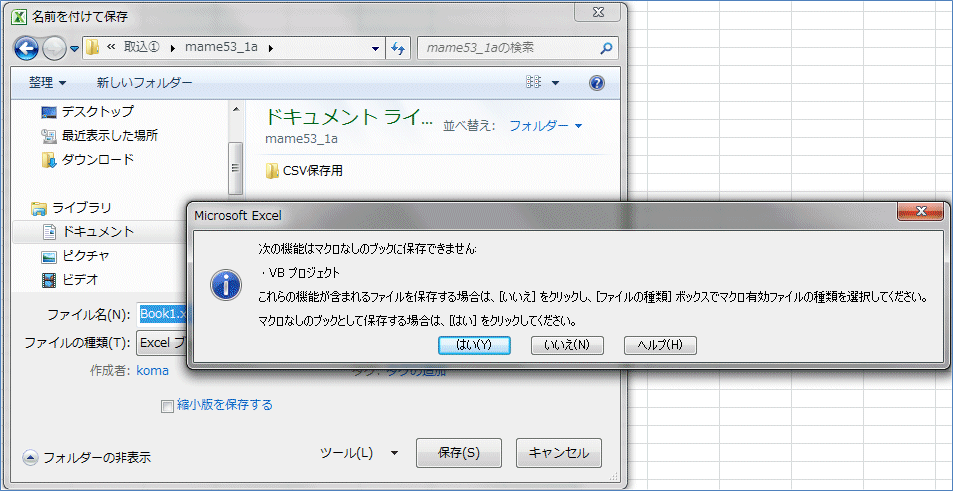
Task: Select mame53_1a breadcrumb in address bar
Action: coord(221,47)
